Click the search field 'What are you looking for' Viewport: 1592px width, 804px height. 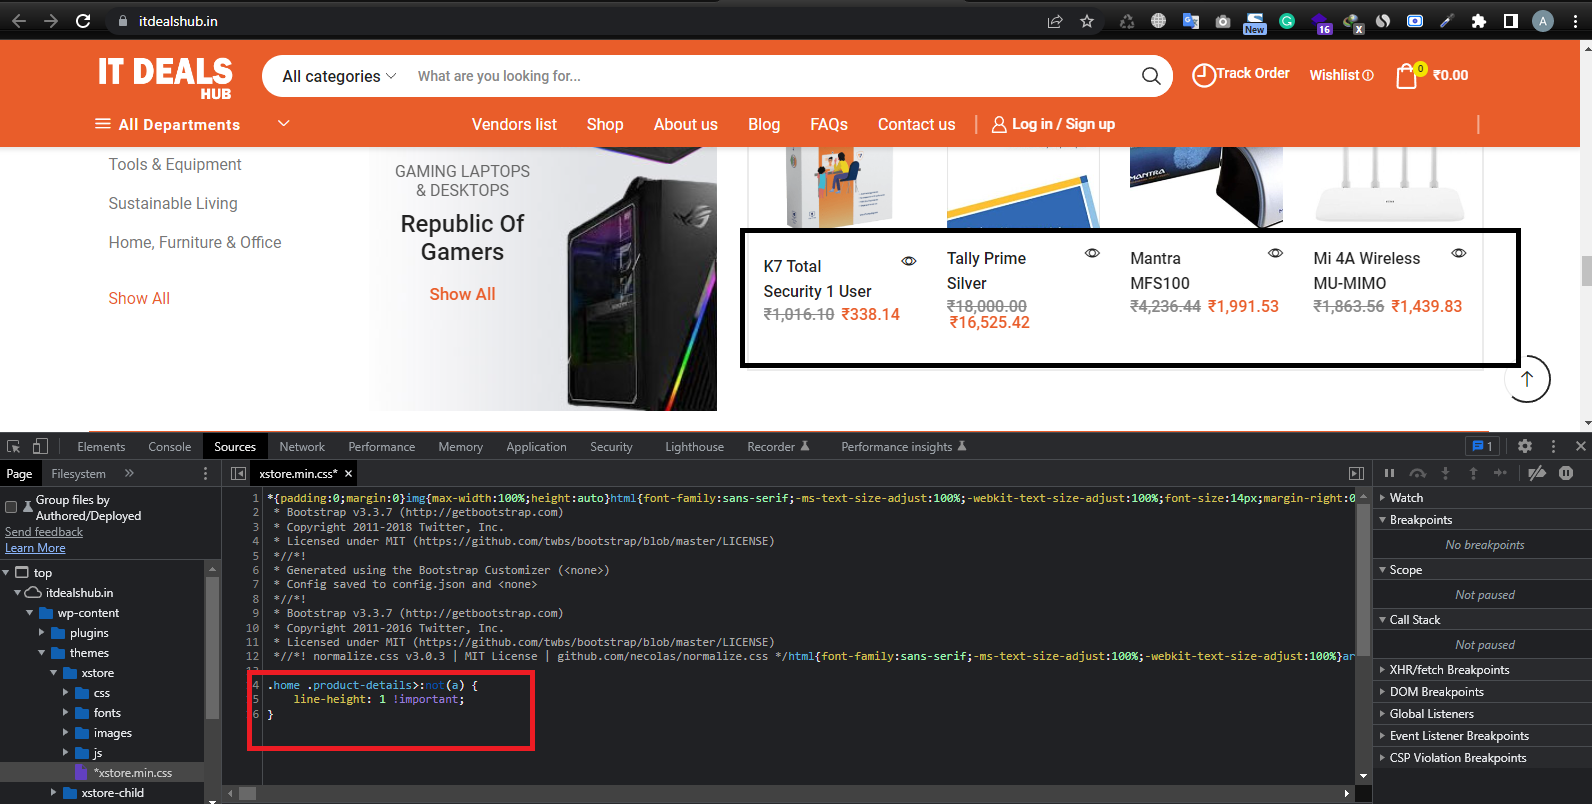(770, 76)
